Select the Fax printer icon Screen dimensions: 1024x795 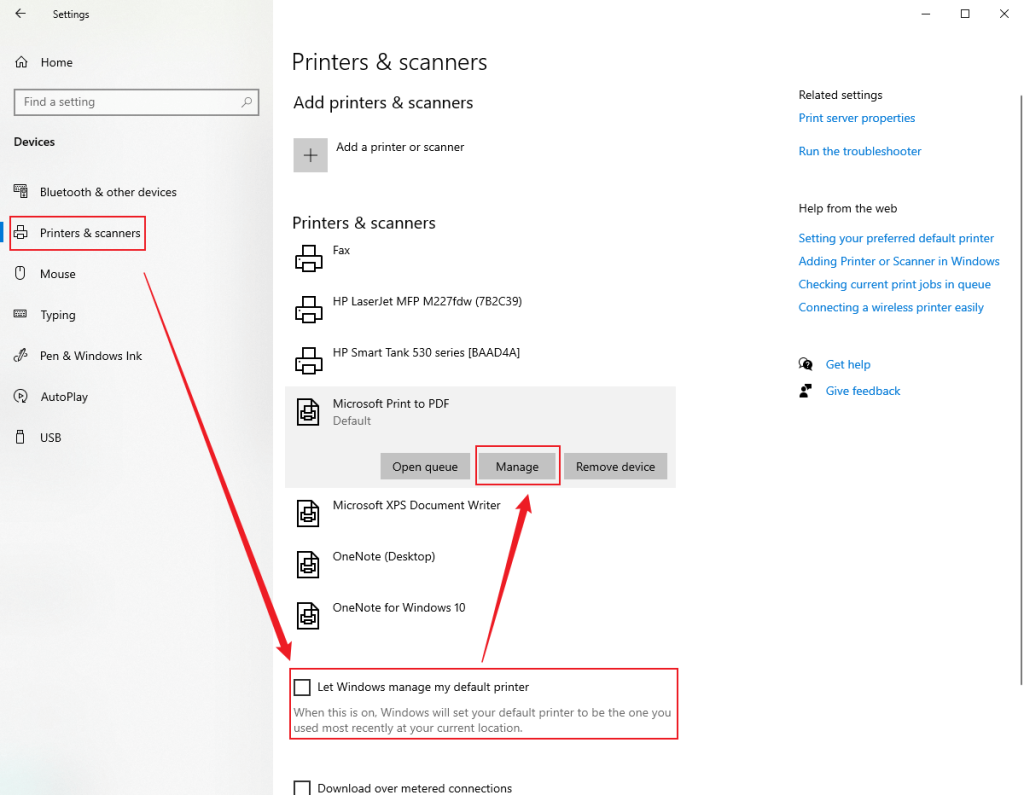pyautogui.click(x=309, y=256)
